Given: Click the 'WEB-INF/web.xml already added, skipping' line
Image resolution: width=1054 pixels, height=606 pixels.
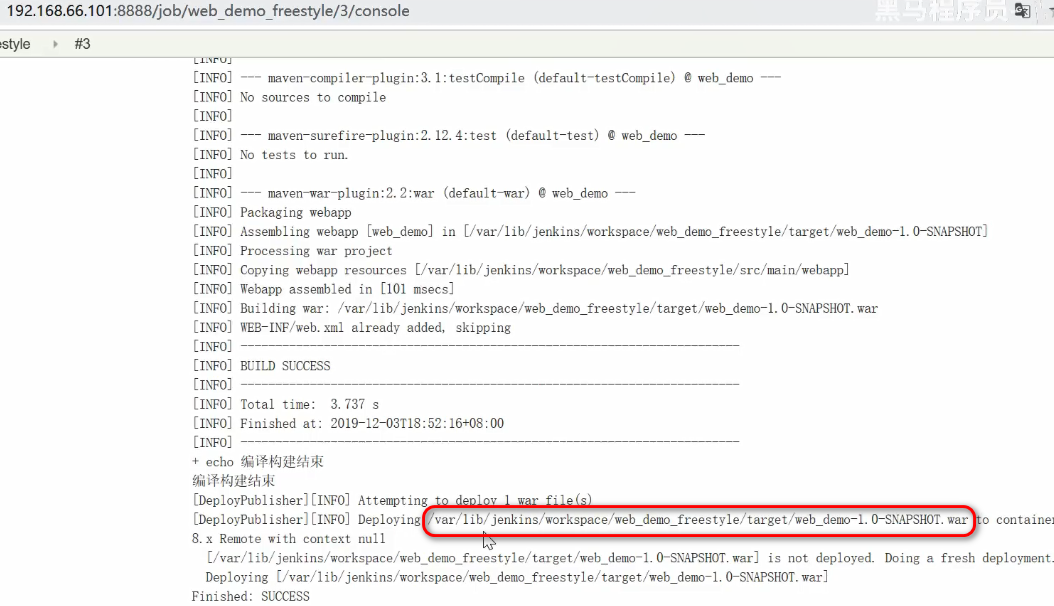Looking at the screenshot, I should tap(352, 328).
